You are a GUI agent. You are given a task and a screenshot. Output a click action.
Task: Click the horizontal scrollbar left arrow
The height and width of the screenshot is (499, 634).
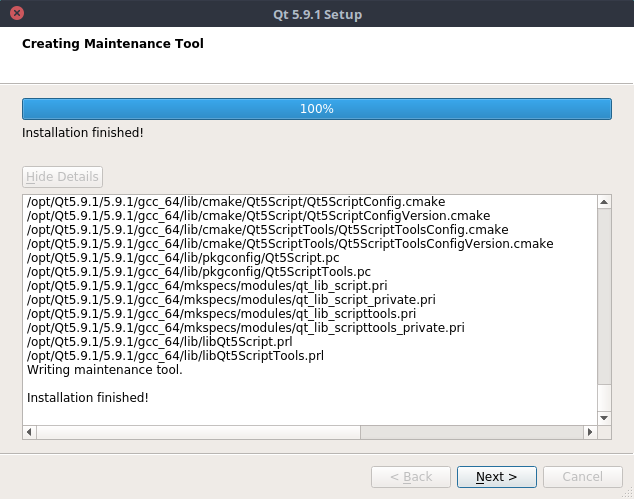[29, 432]
